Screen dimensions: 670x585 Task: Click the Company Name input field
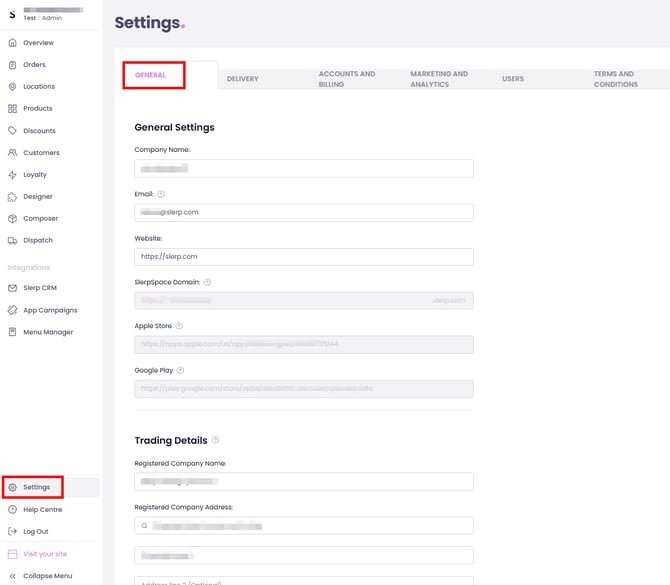click(303, 168)
